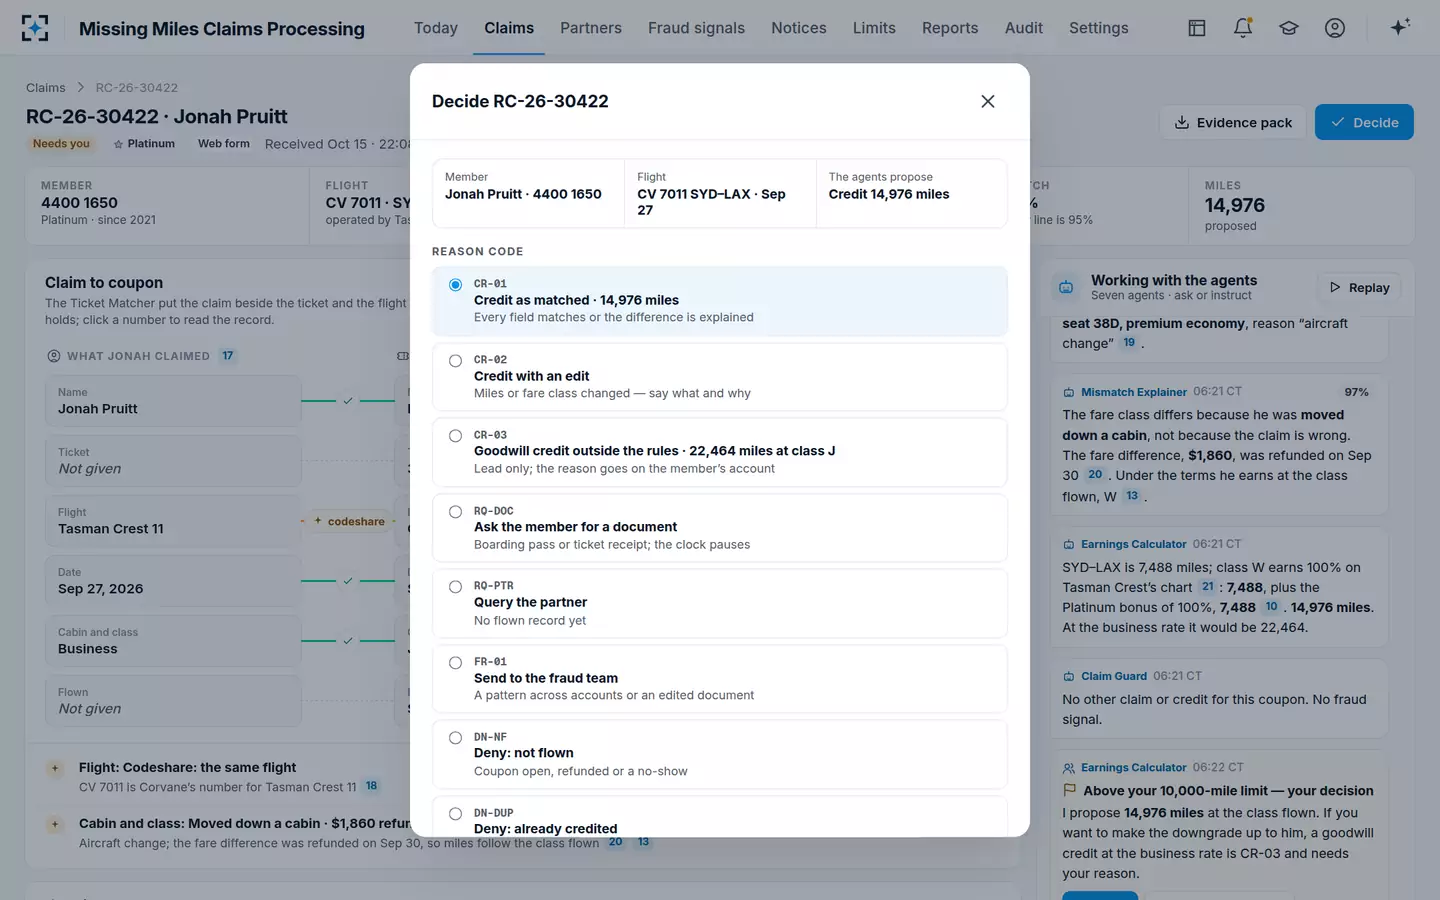The width and height of the screenshot is (1440, 900).
Task: Click the Claims breadcrumb link
Action: click(x=46, y=88)
